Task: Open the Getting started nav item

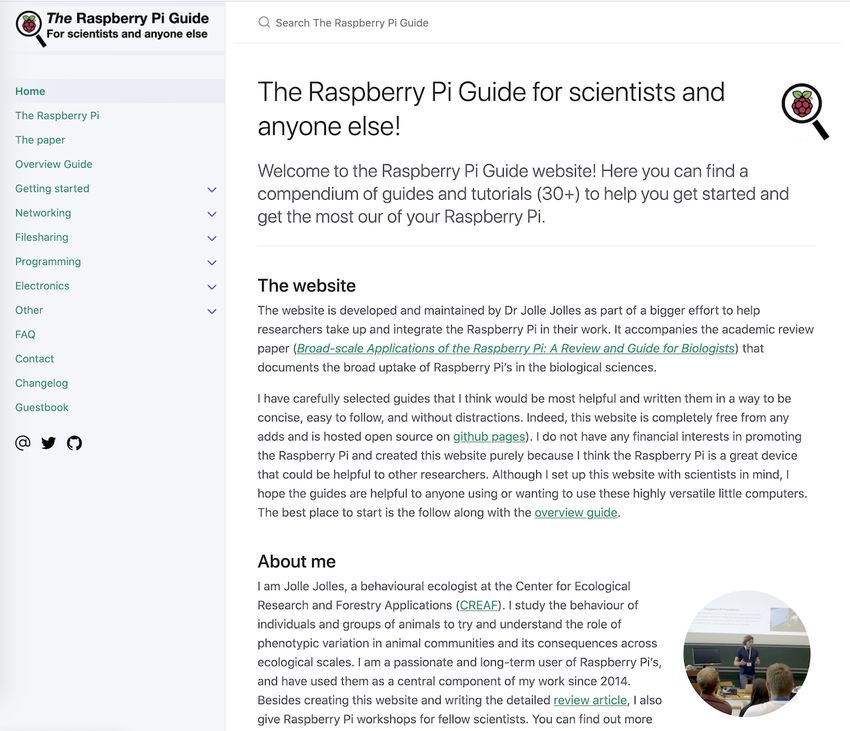Action: point(52,189)
